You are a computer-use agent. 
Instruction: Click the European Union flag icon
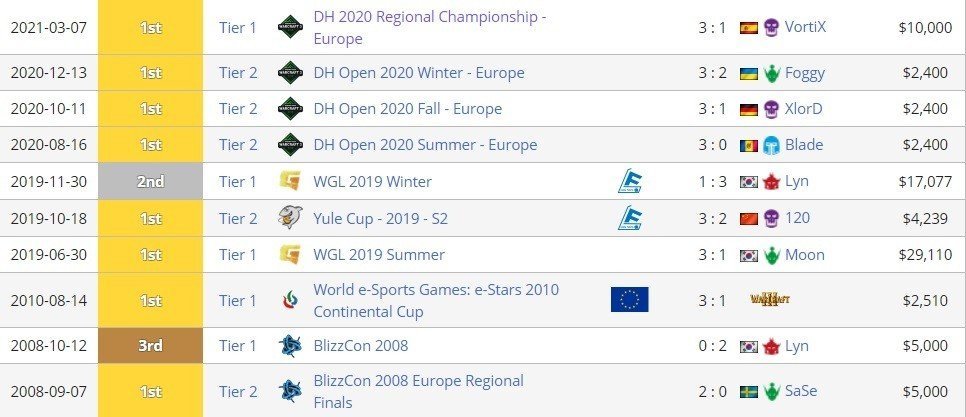pos(630,299)
